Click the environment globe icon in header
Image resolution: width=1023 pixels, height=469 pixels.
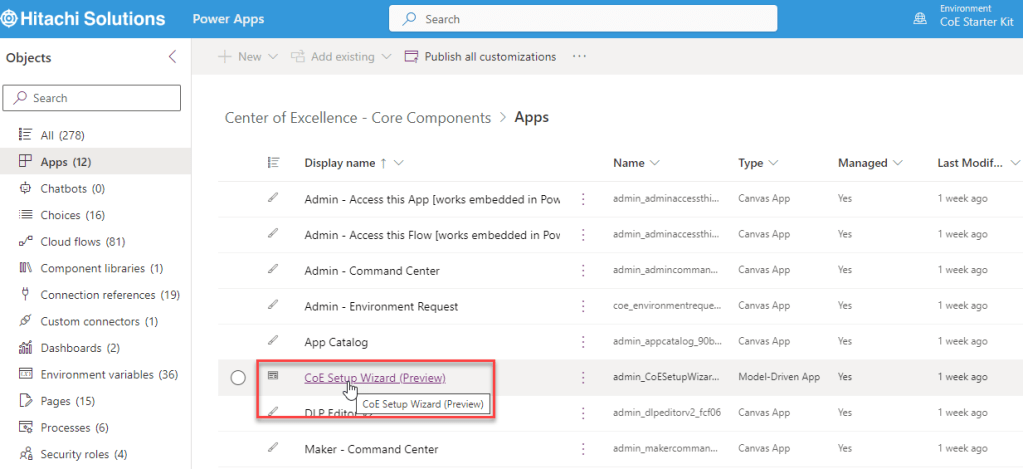click(920, 18)
